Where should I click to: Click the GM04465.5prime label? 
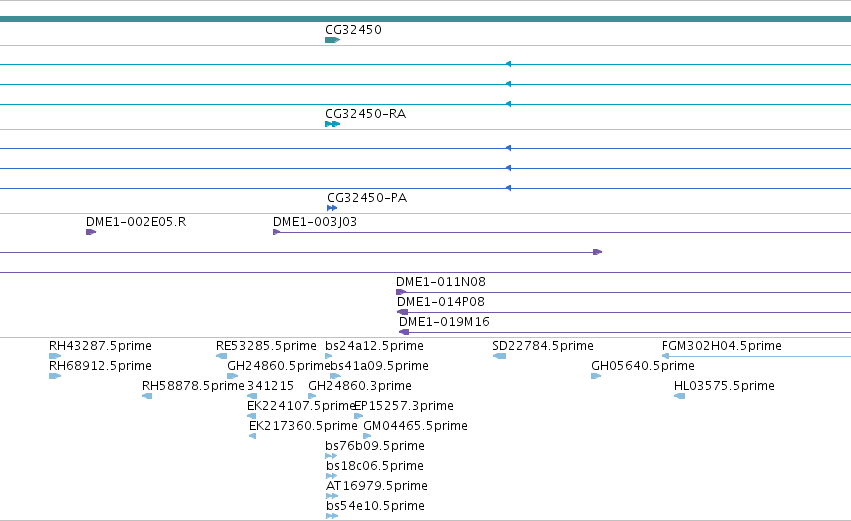pos(415,426)
